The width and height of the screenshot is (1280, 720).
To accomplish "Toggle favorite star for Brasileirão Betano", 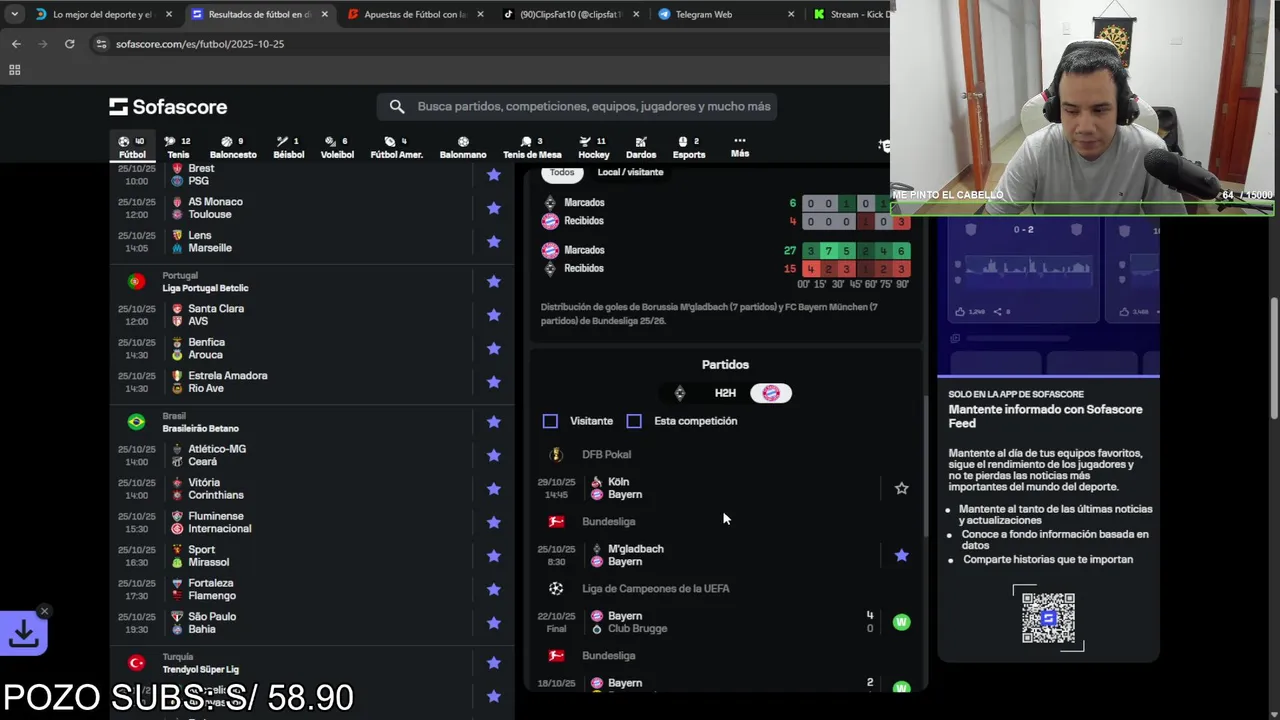I will (493, 422).
